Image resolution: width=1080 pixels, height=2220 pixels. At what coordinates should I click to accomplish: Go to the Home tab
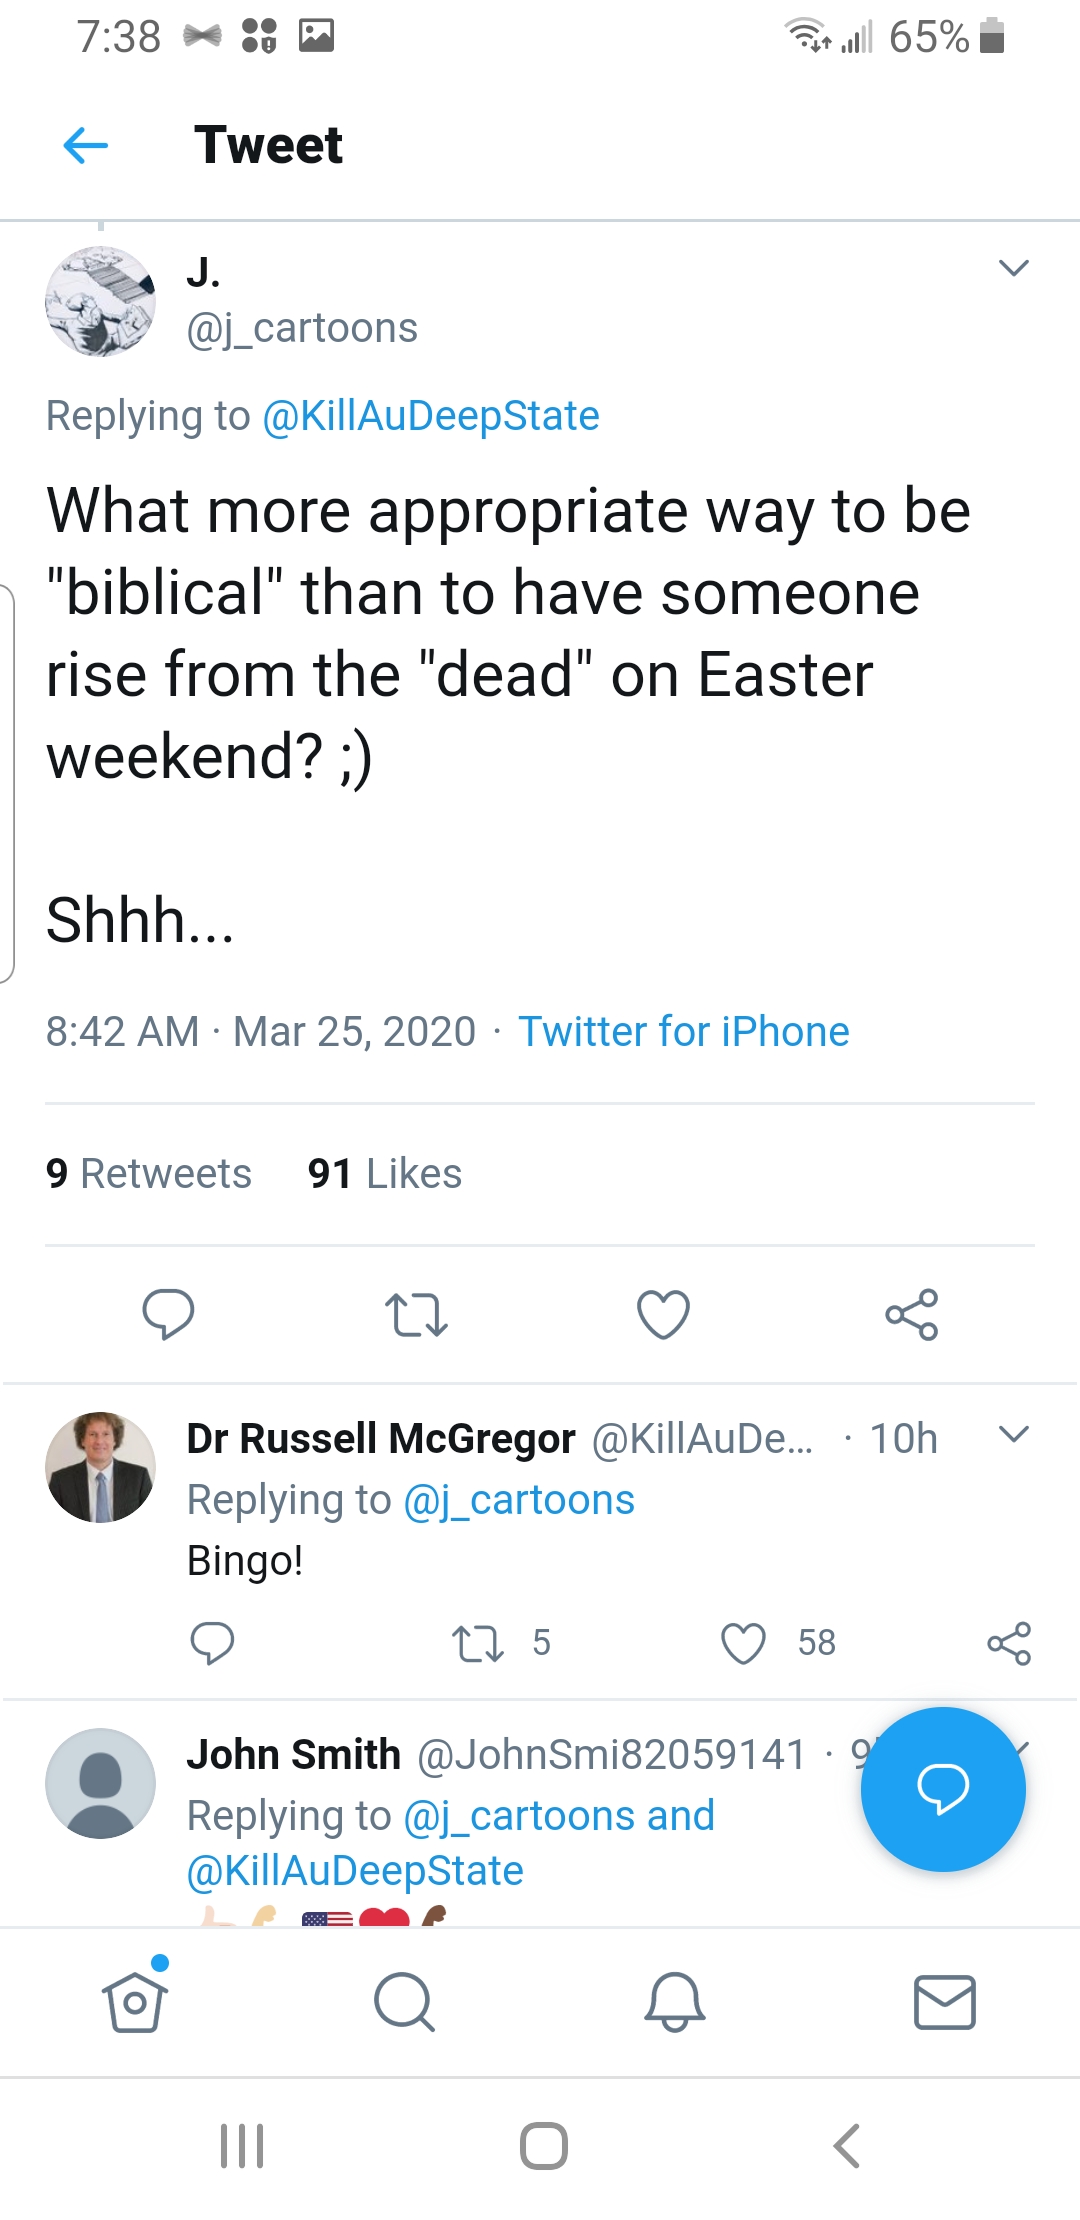(135, 2002)
